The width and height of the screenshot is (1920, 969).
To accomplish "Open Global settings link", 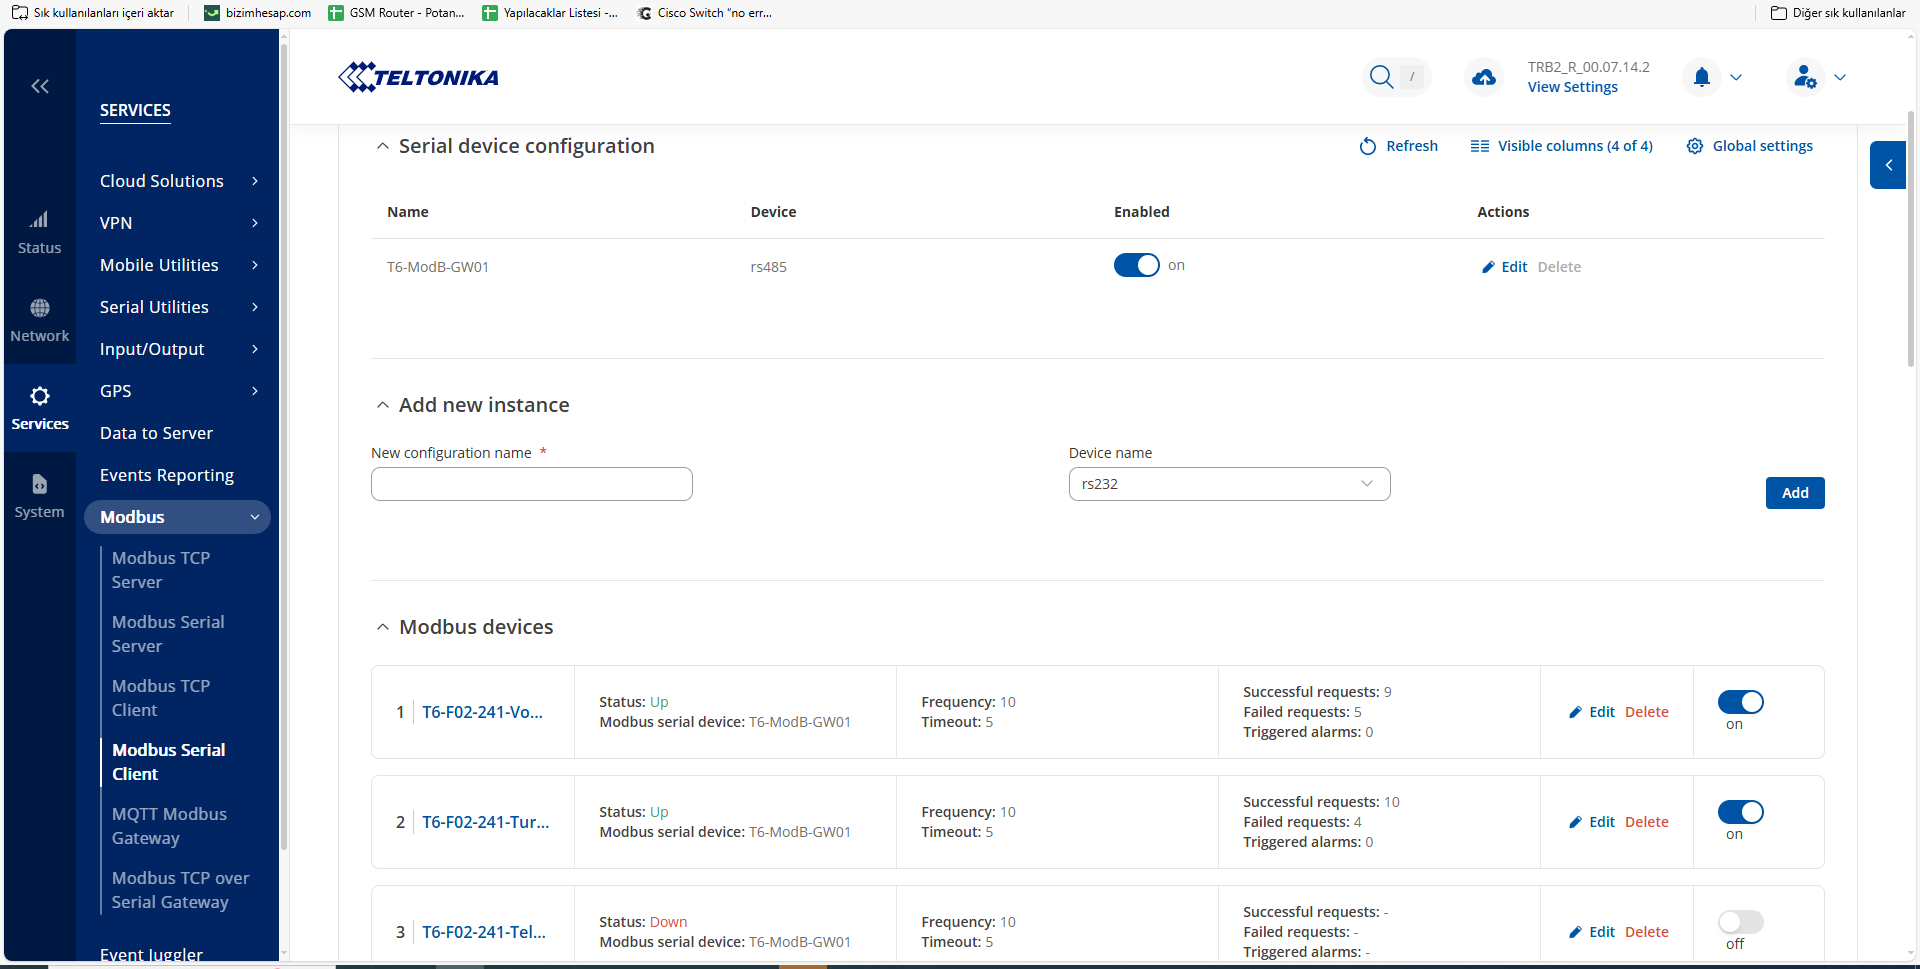I will [1761, 146].
